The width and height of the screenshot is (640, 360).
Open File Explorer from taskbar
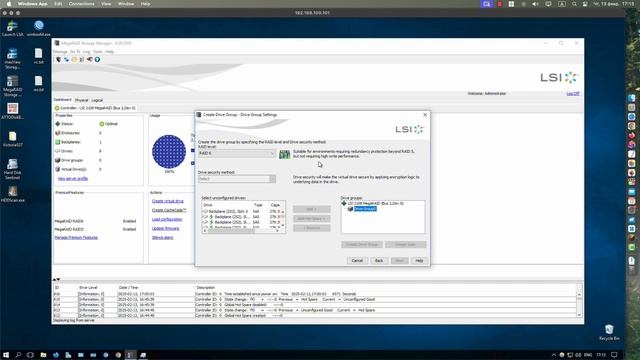coord(43,355)
